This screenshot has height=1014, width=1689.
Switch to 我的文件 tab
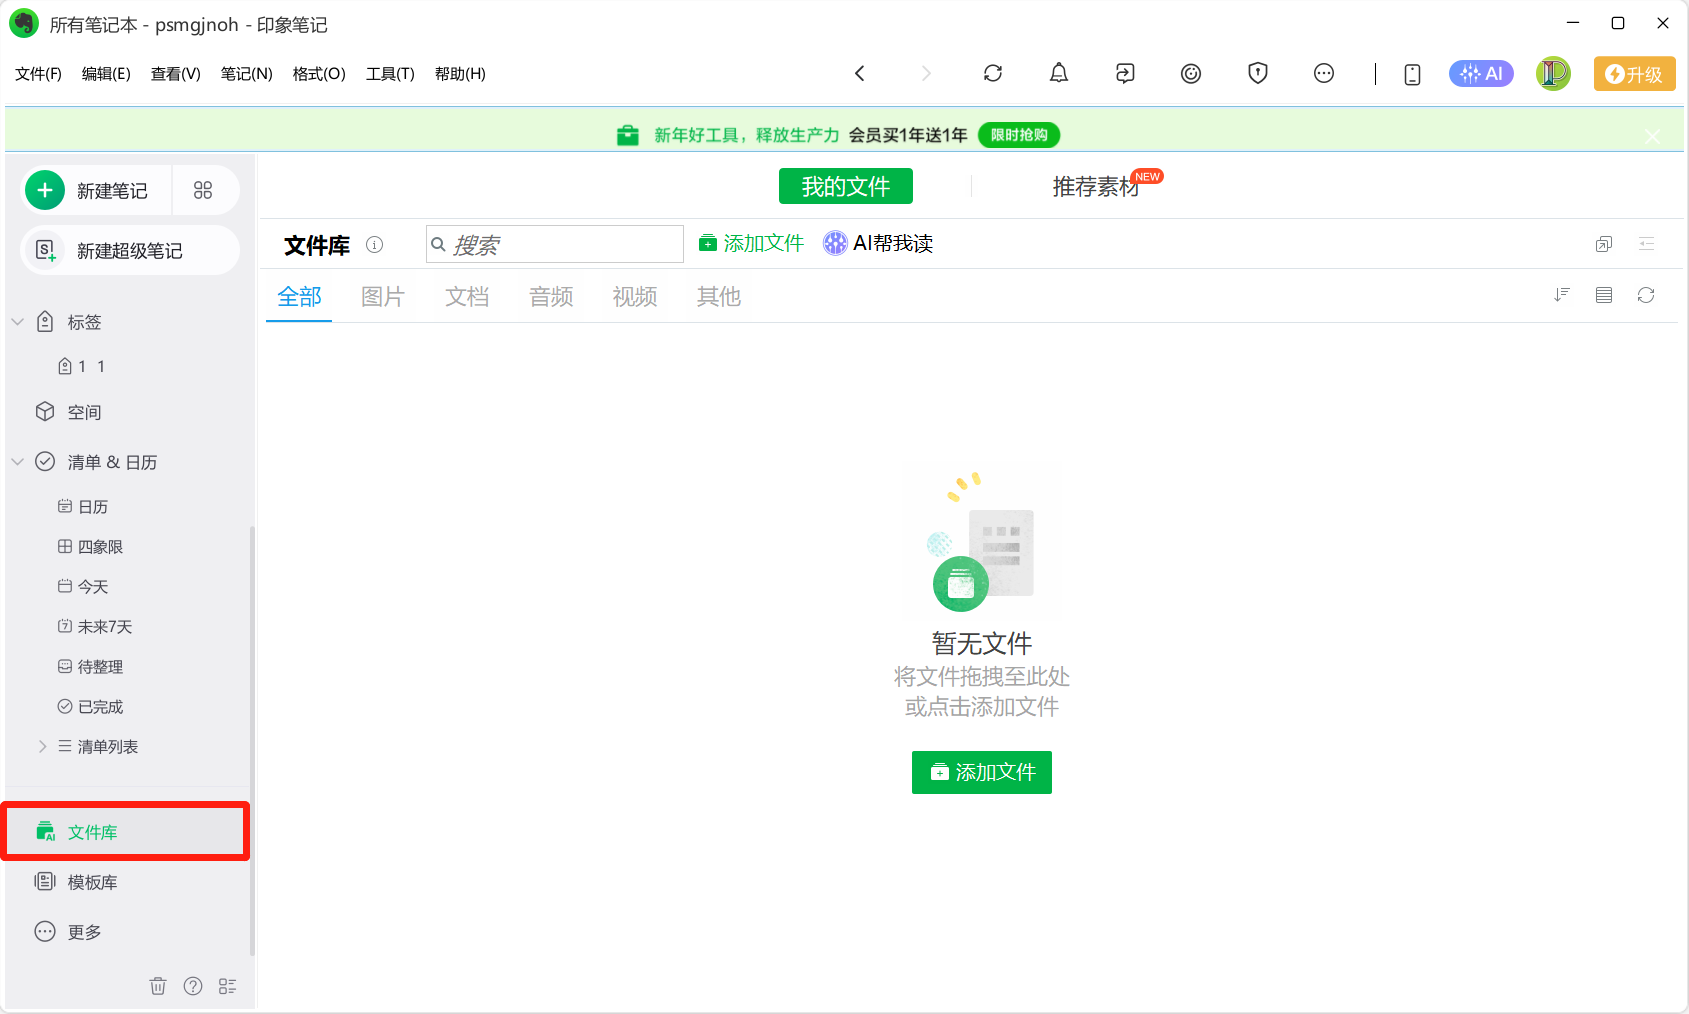coord(846,186)
